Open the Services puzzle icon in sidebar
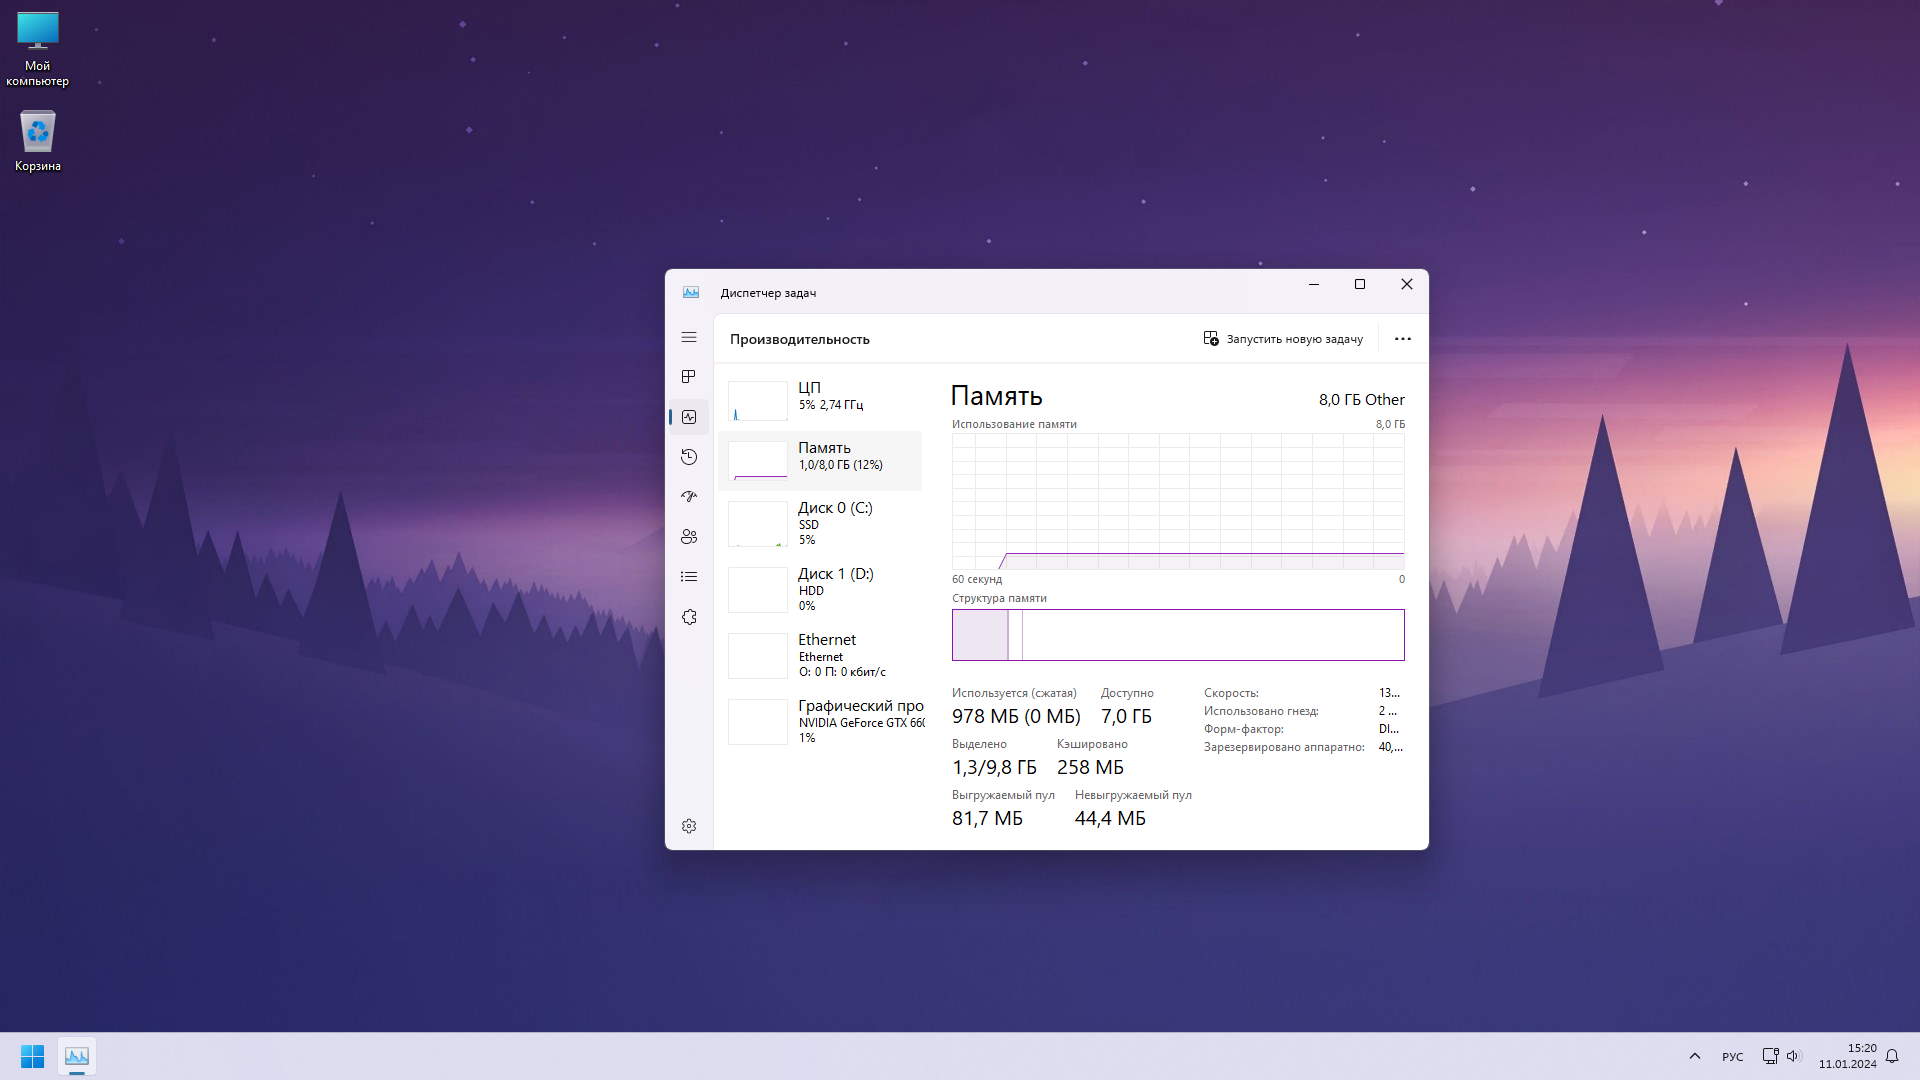The height and width of the screenshot is (1080, 1920). (689, 617)
